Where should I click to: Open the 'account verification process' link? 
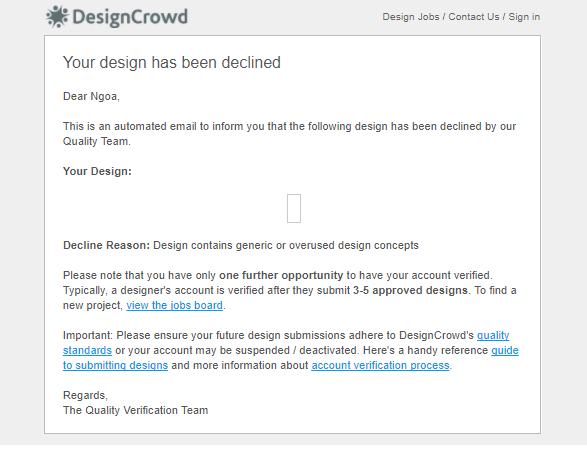[x=380, y=365]
